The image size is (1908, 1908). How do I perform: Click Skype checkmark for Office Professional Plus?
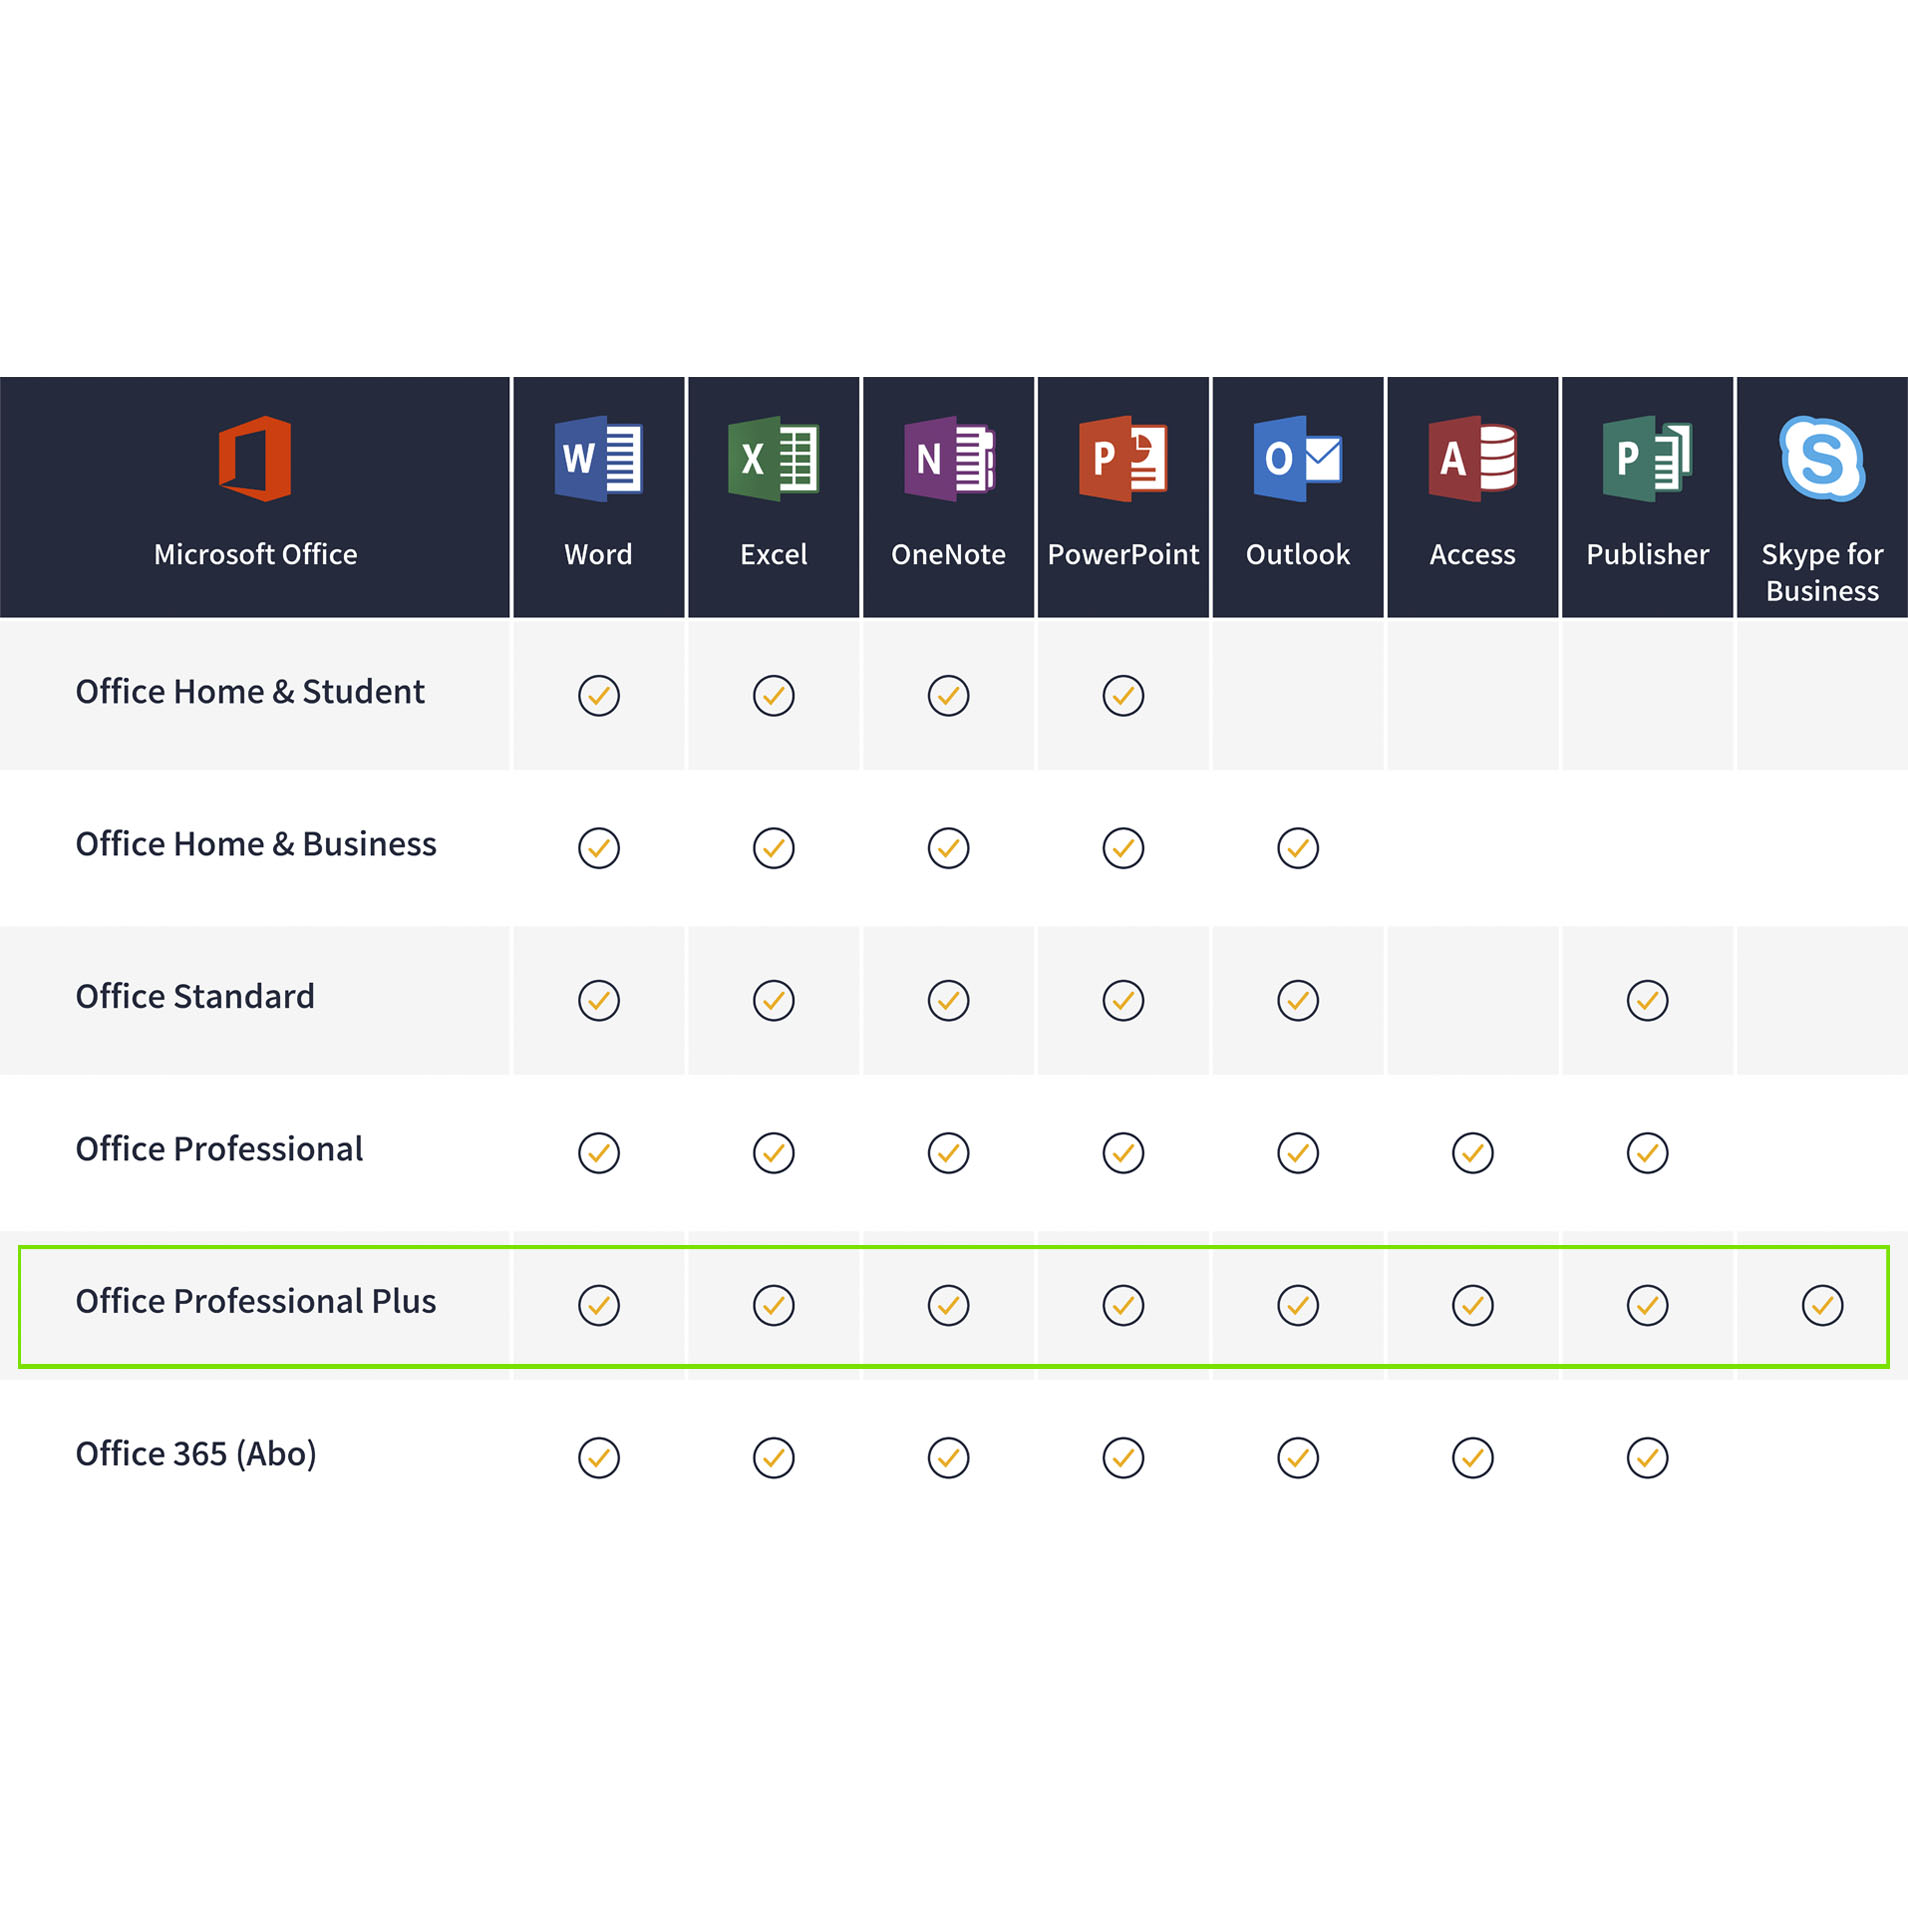[x=1822, y=1305]
